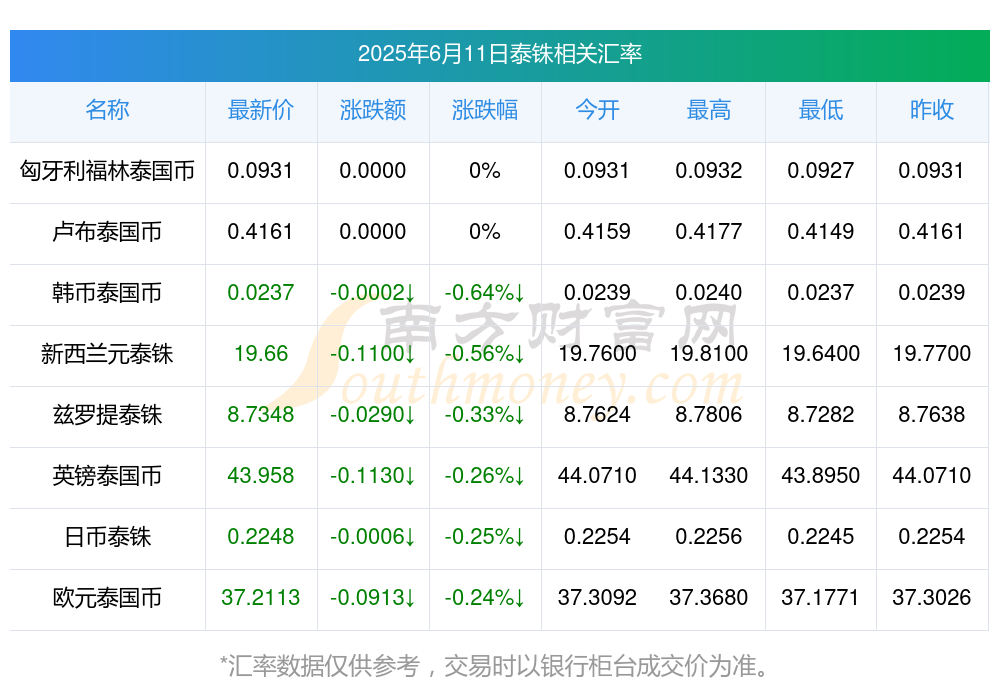Select the 最新价 column header

(261, 110)
